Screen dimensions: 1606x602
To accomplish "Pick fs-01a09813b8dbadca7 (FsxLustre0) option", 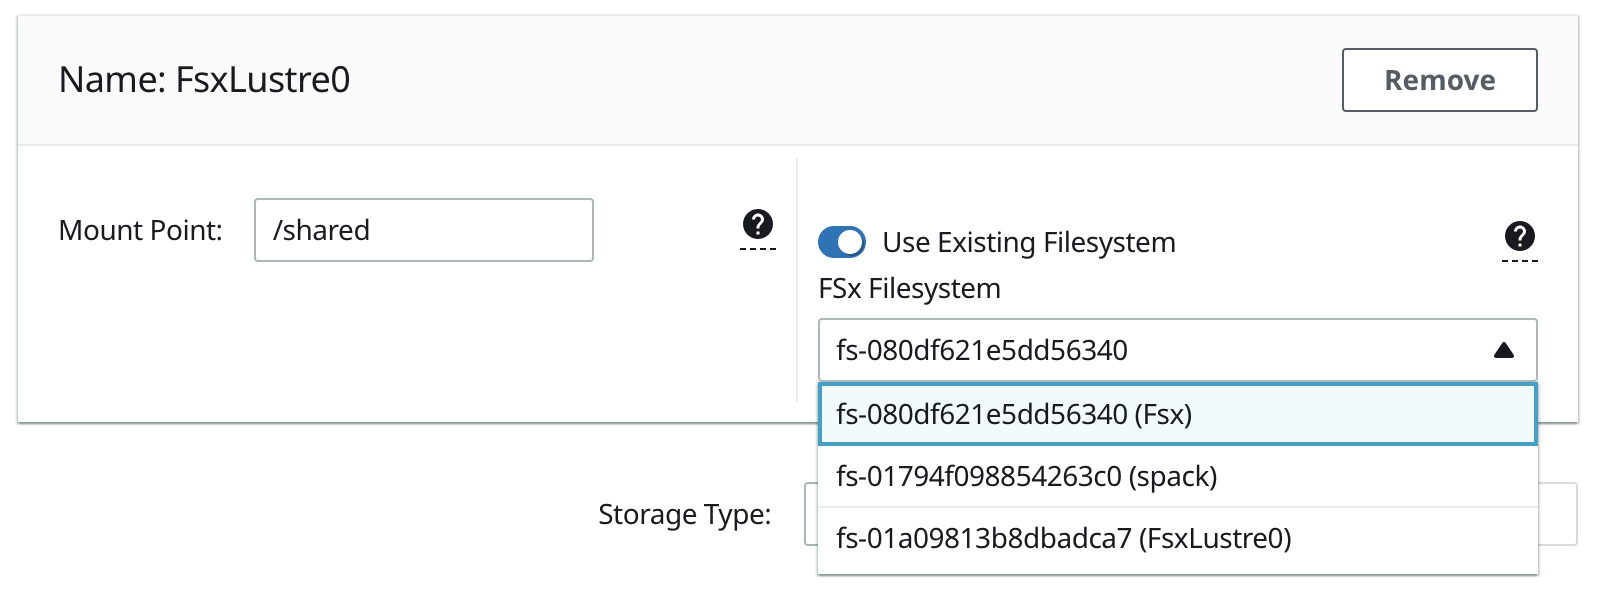I will pyautogui.click(x=1177, y=538).
